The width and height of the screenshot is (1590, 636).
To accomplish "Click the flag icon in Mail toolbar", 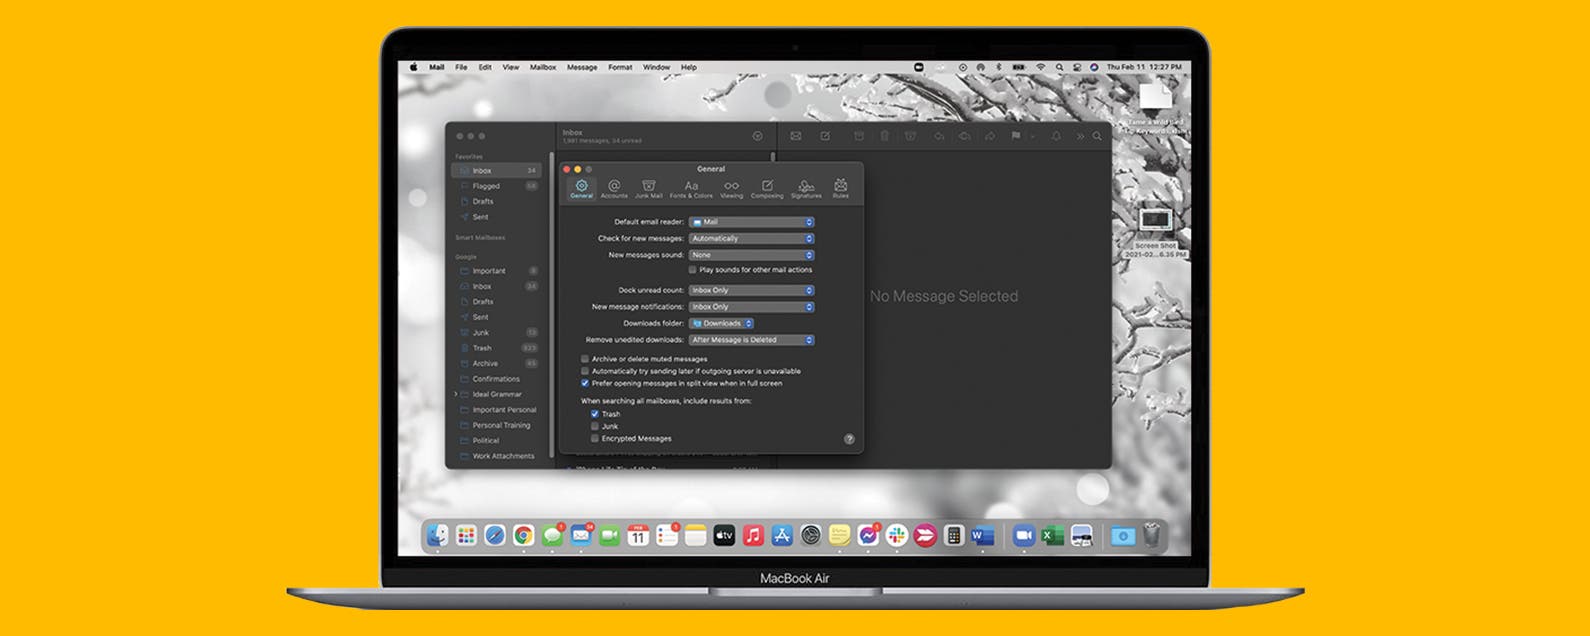I will tap(1016, 136).
